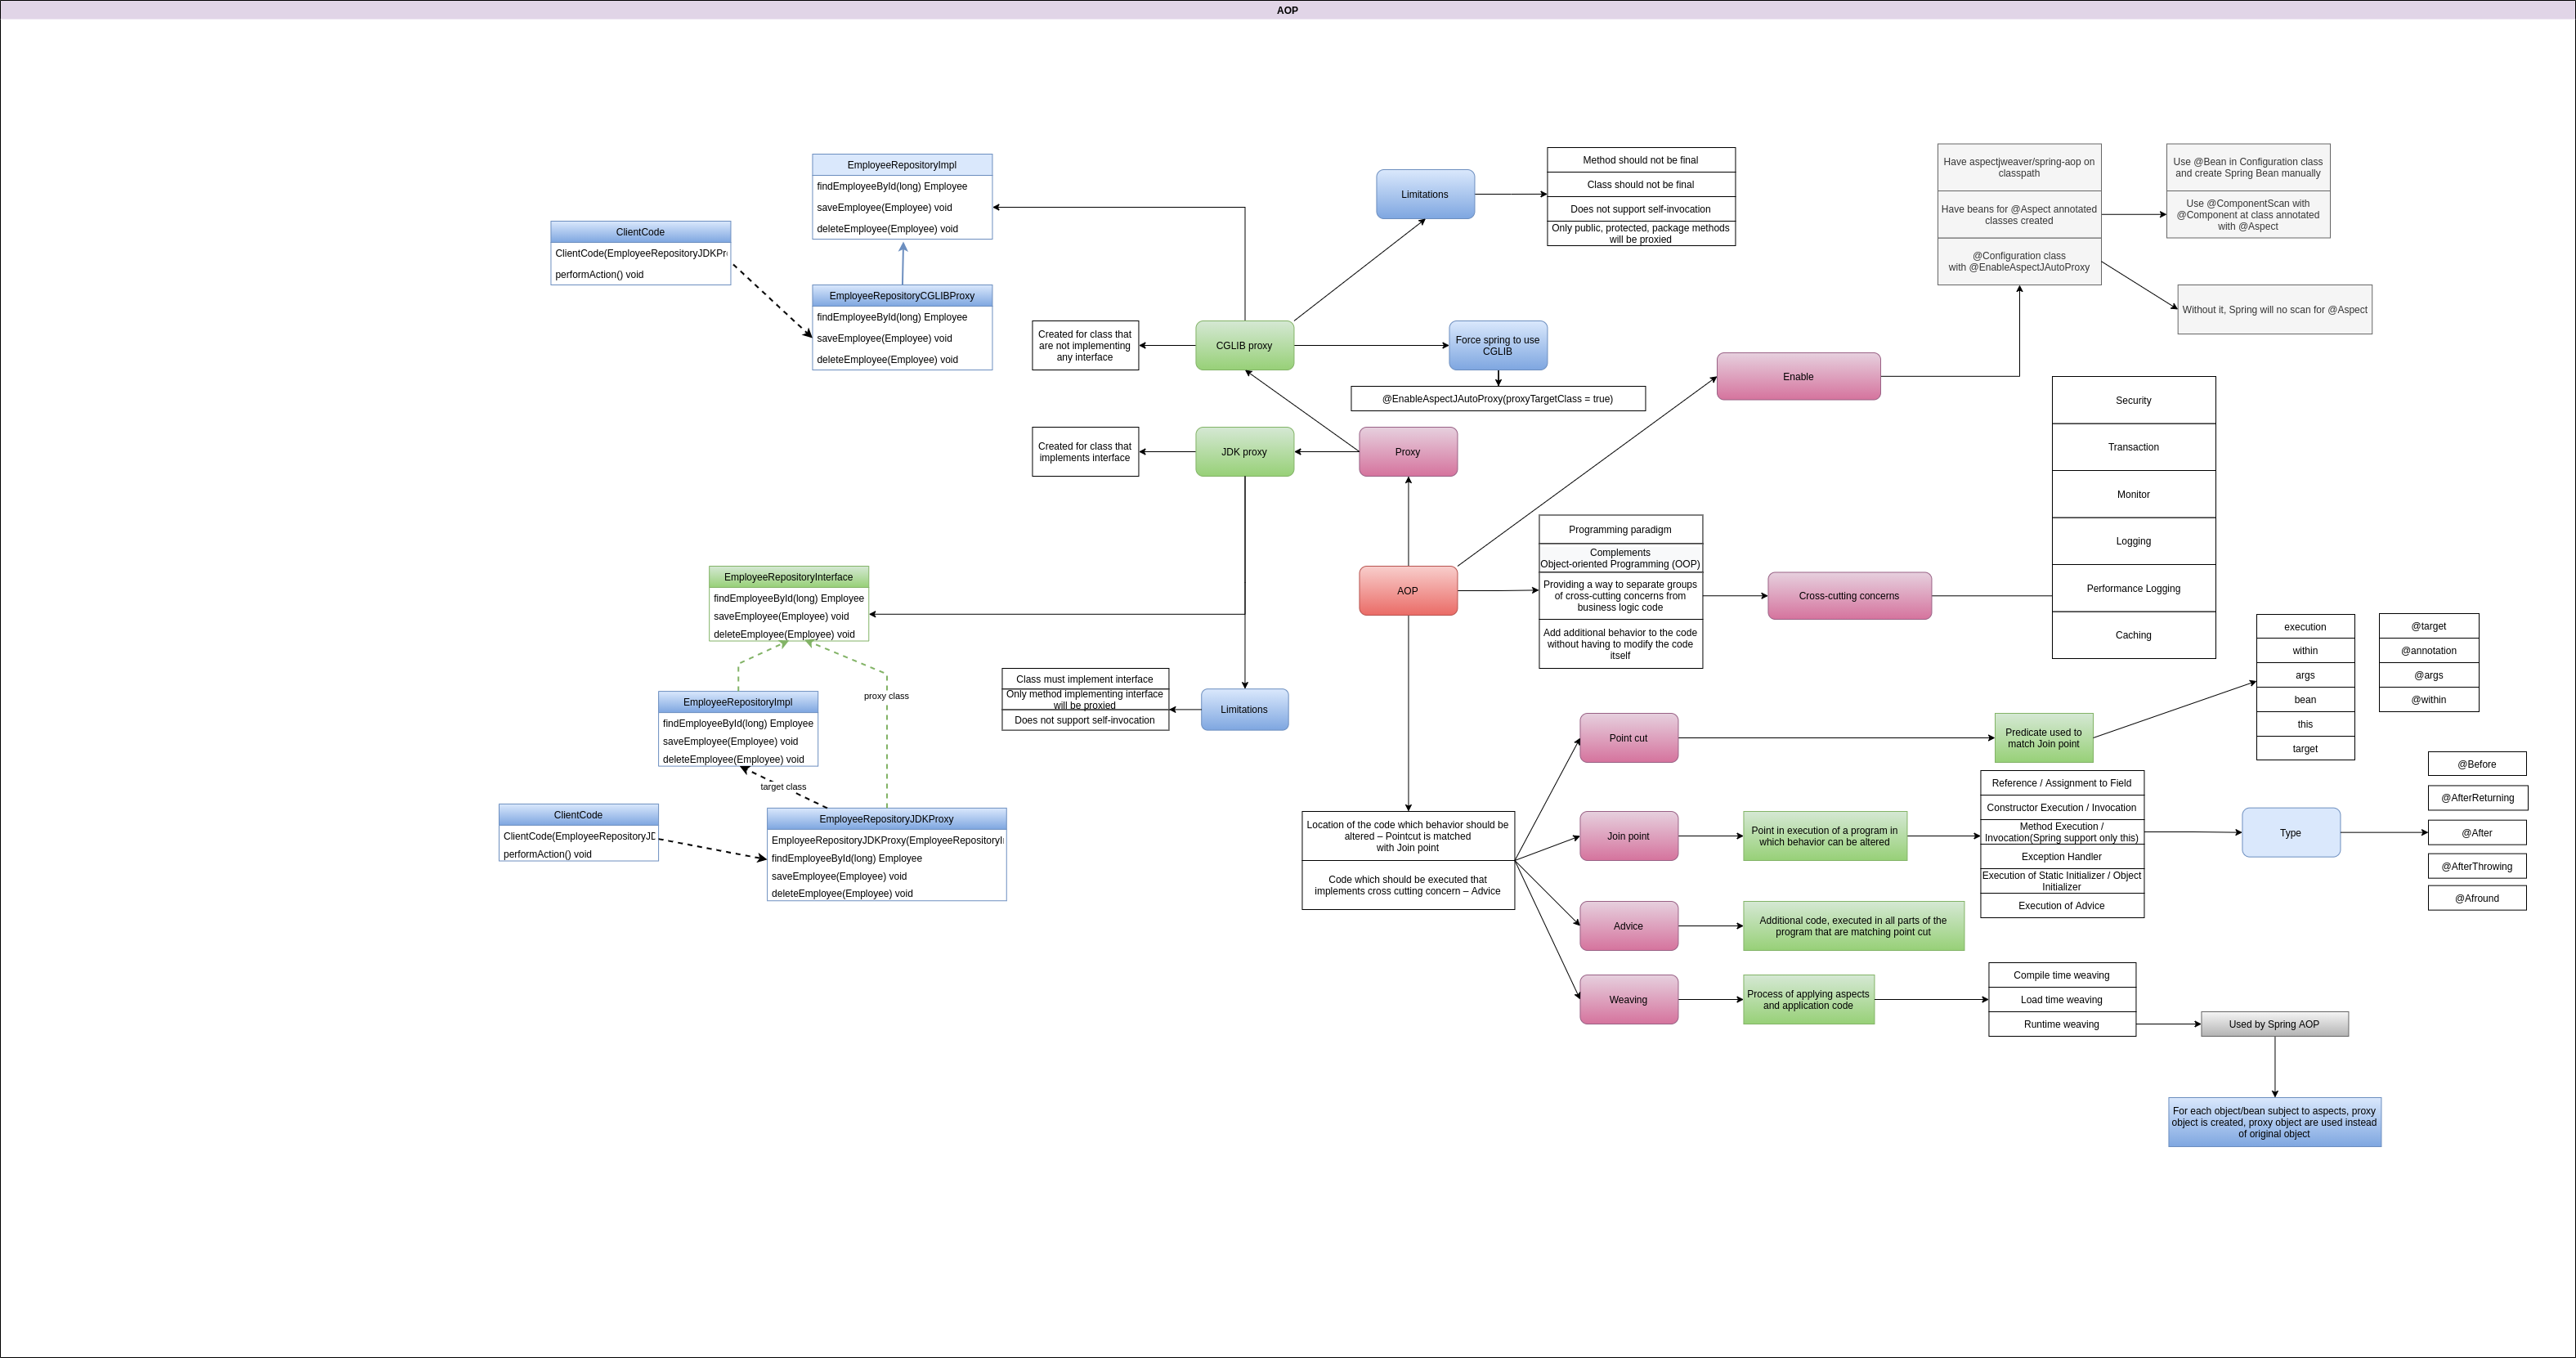Viewport: 2576px width, 1358px height.
Task: Select the @AfterReturning advice type box
Action: (x=2477, y=798)
